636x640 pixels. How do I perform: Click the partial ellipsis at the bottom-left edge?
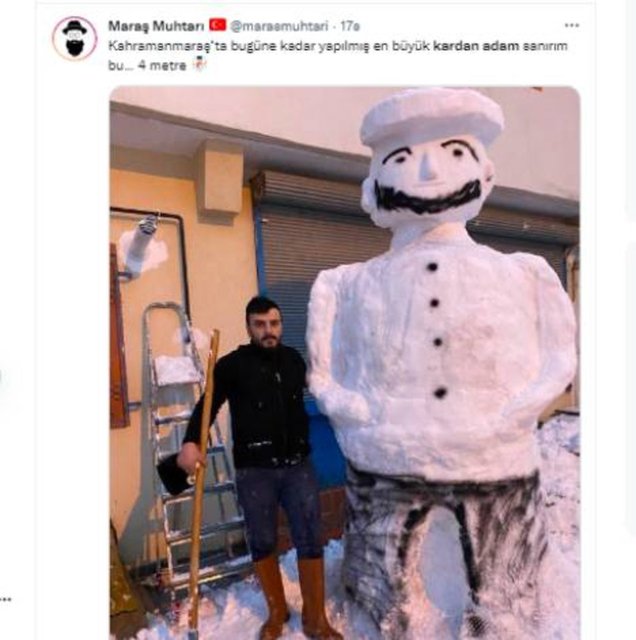click(5, 599)
